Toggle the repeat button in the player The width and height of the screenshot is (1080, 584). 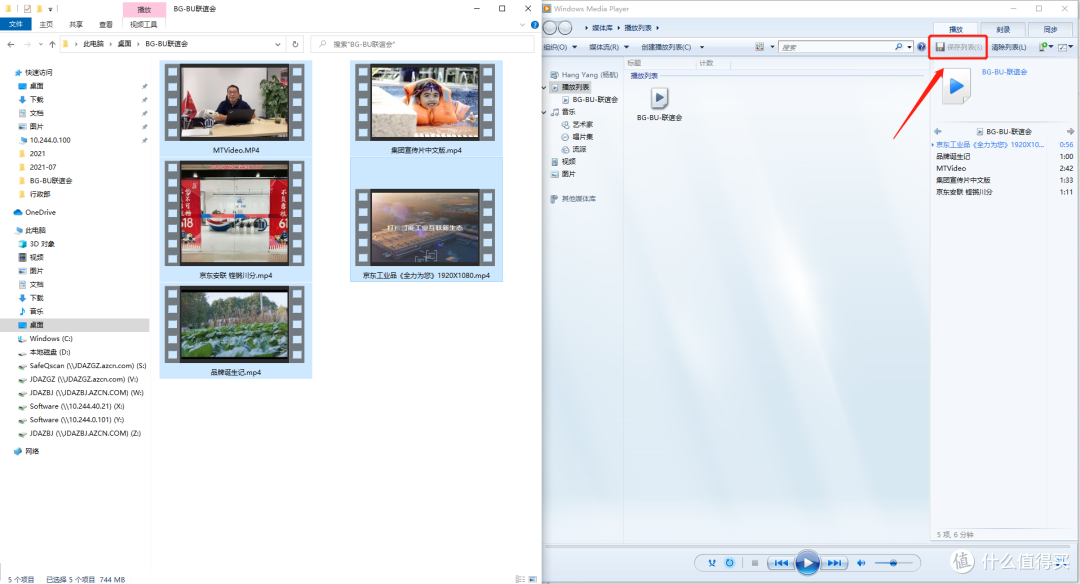pos(729,563)
